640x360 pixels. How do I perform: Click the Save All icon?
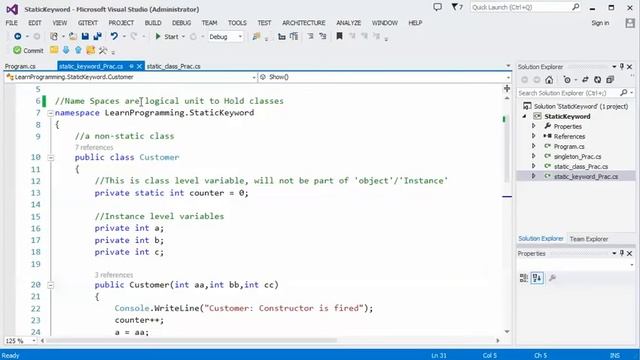point(97,37)
